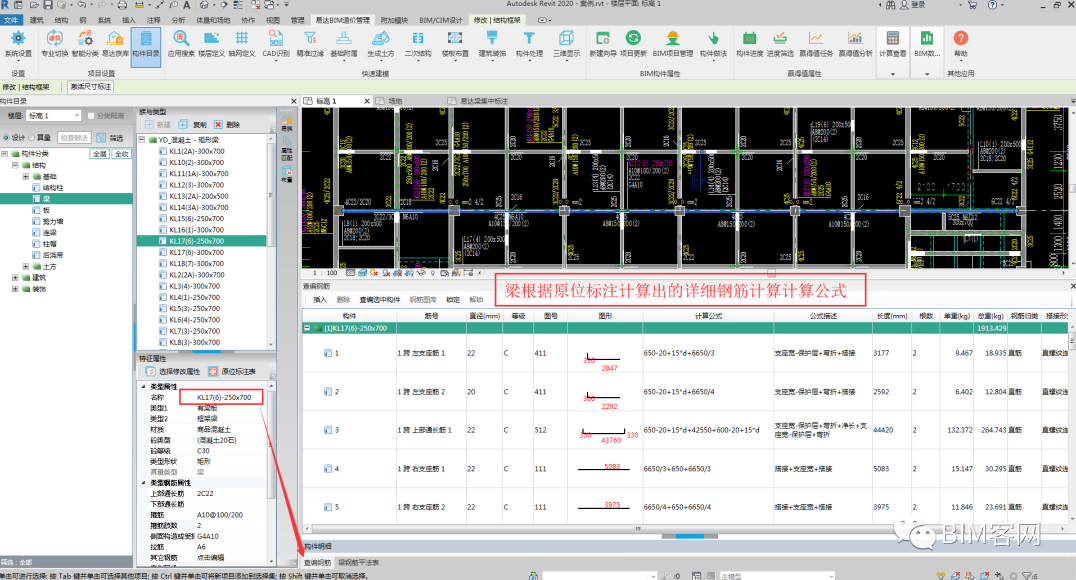Toggle the 分类隔离 checkbox
This screenshot has height=580, width=1076.
[x=92, y=116]
